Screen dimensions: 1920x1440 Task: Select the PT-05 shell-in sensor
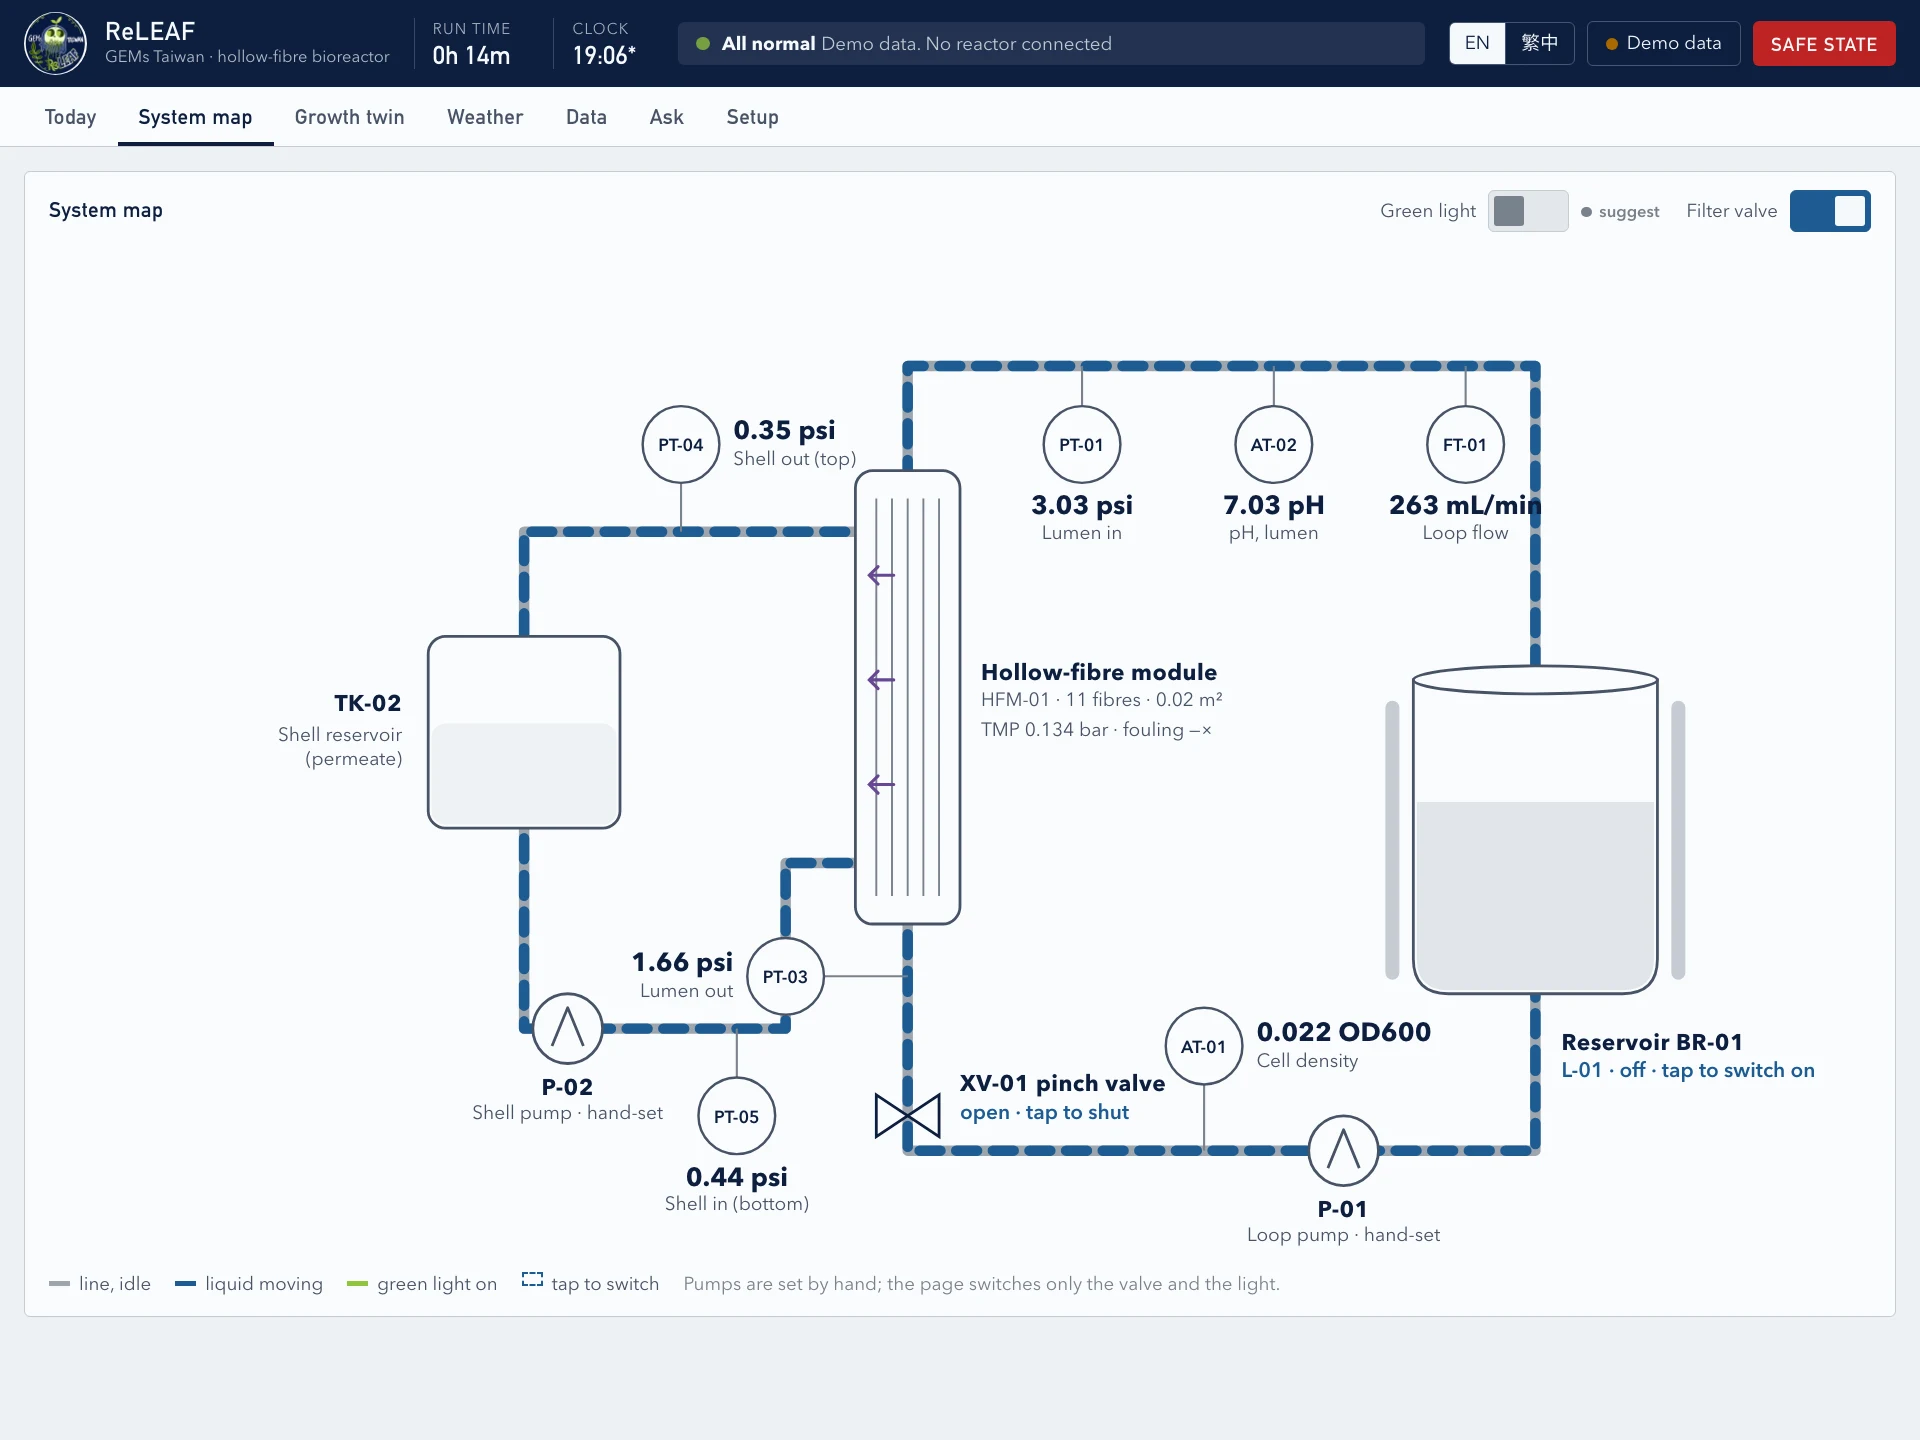737,1117
